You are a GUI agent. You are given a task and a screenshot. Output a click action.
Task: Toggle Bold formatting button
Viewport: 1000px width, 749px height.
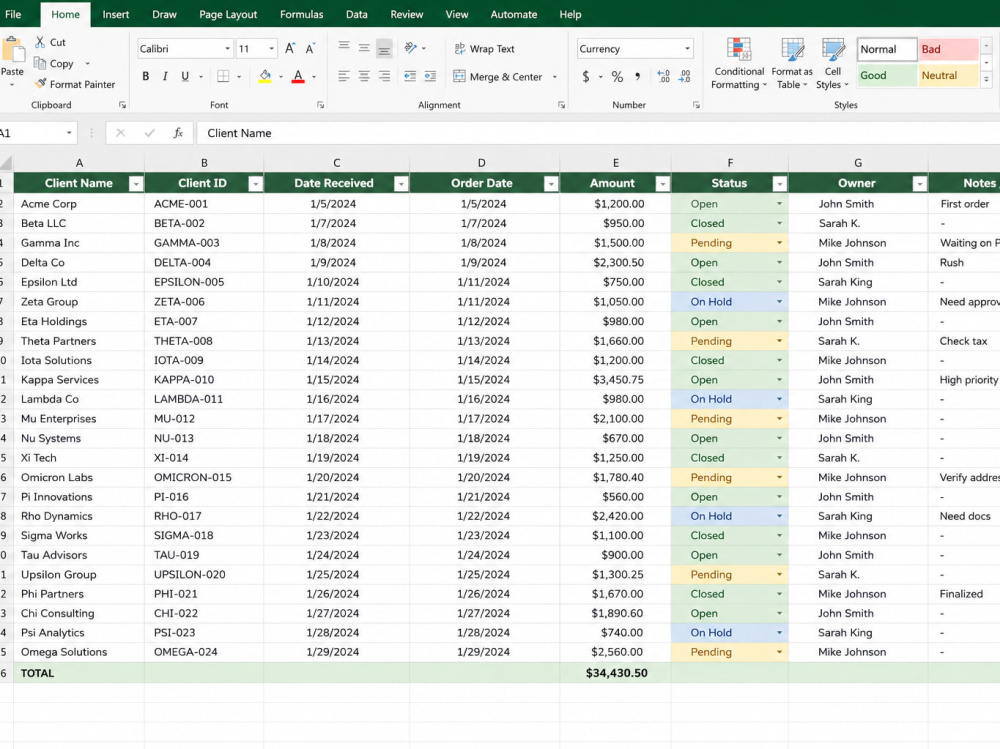click(145, 77)
